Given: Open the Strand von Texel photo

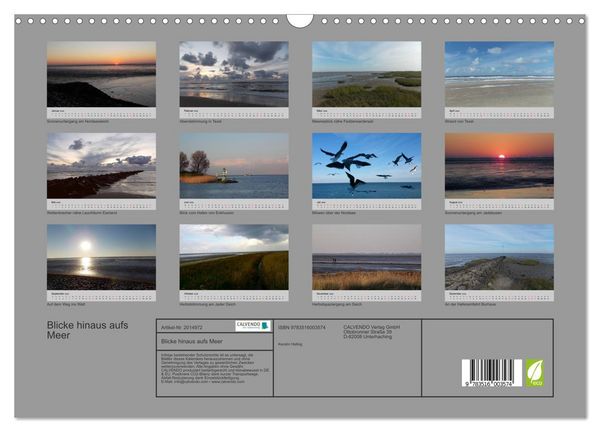Looking at the screenshot, I should click(499, 74).
